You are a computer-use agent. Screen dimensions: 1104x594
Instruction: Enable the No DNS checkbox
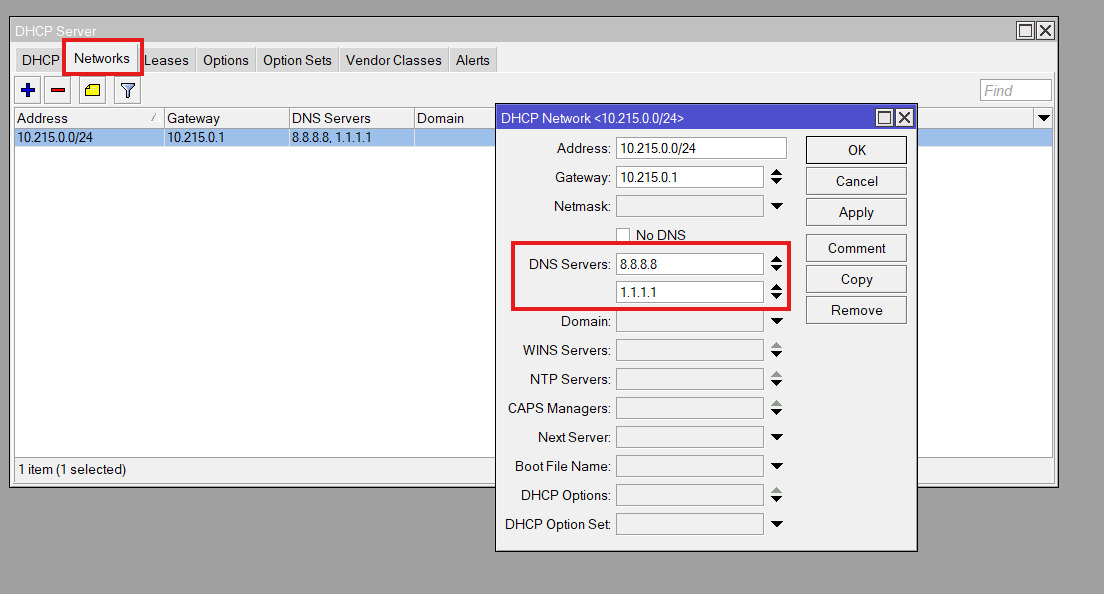(x=623, y=235)
